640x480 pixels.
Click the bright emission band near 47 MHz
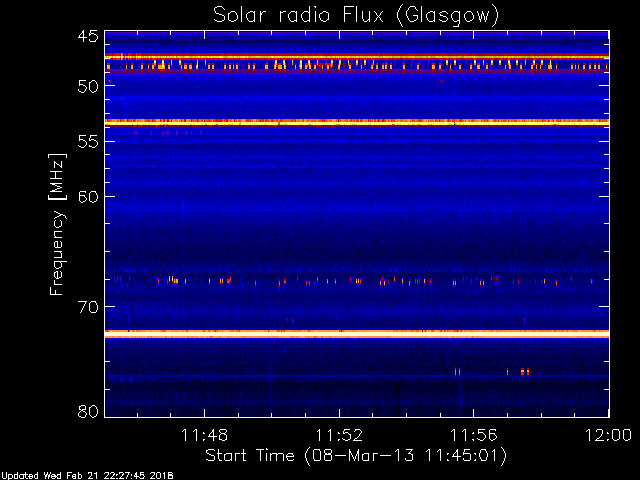click(x=357, y=56)
